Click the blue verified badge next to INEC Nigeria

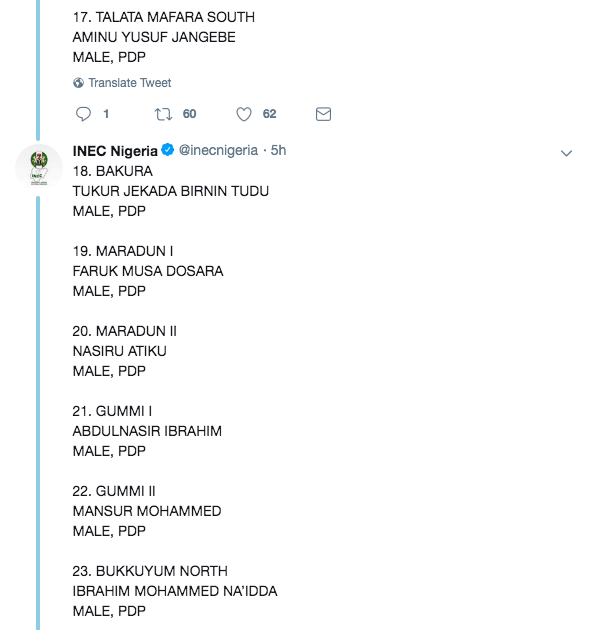[x=168, y=150]
